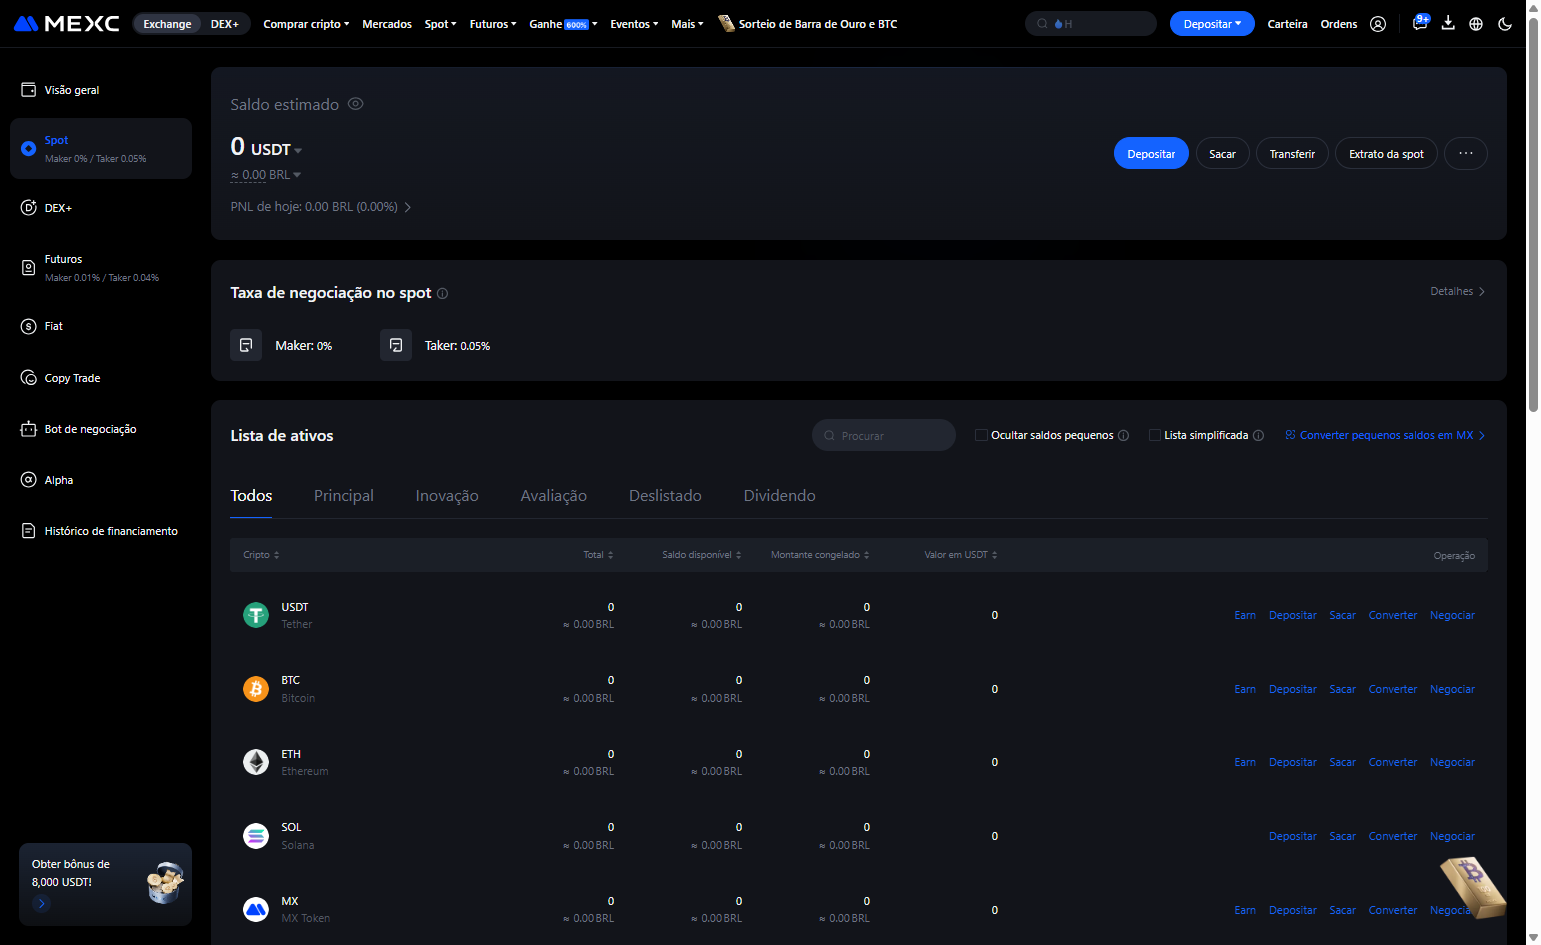Image resolution: width=1541 pixels, height=945 pixels.
Task: Open Histórico de financiamento in sidebar
Action: (101, 531)
